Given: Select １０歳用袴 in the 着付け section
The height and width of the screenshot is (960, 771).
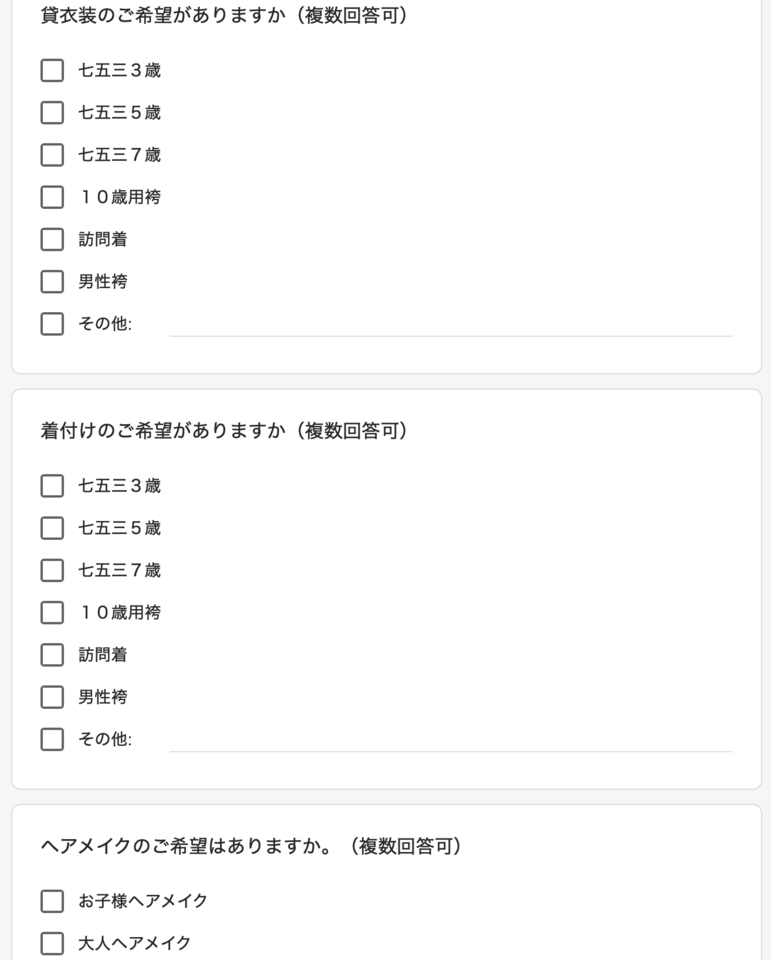Looking at the screenshot, I should click(52, 613).
